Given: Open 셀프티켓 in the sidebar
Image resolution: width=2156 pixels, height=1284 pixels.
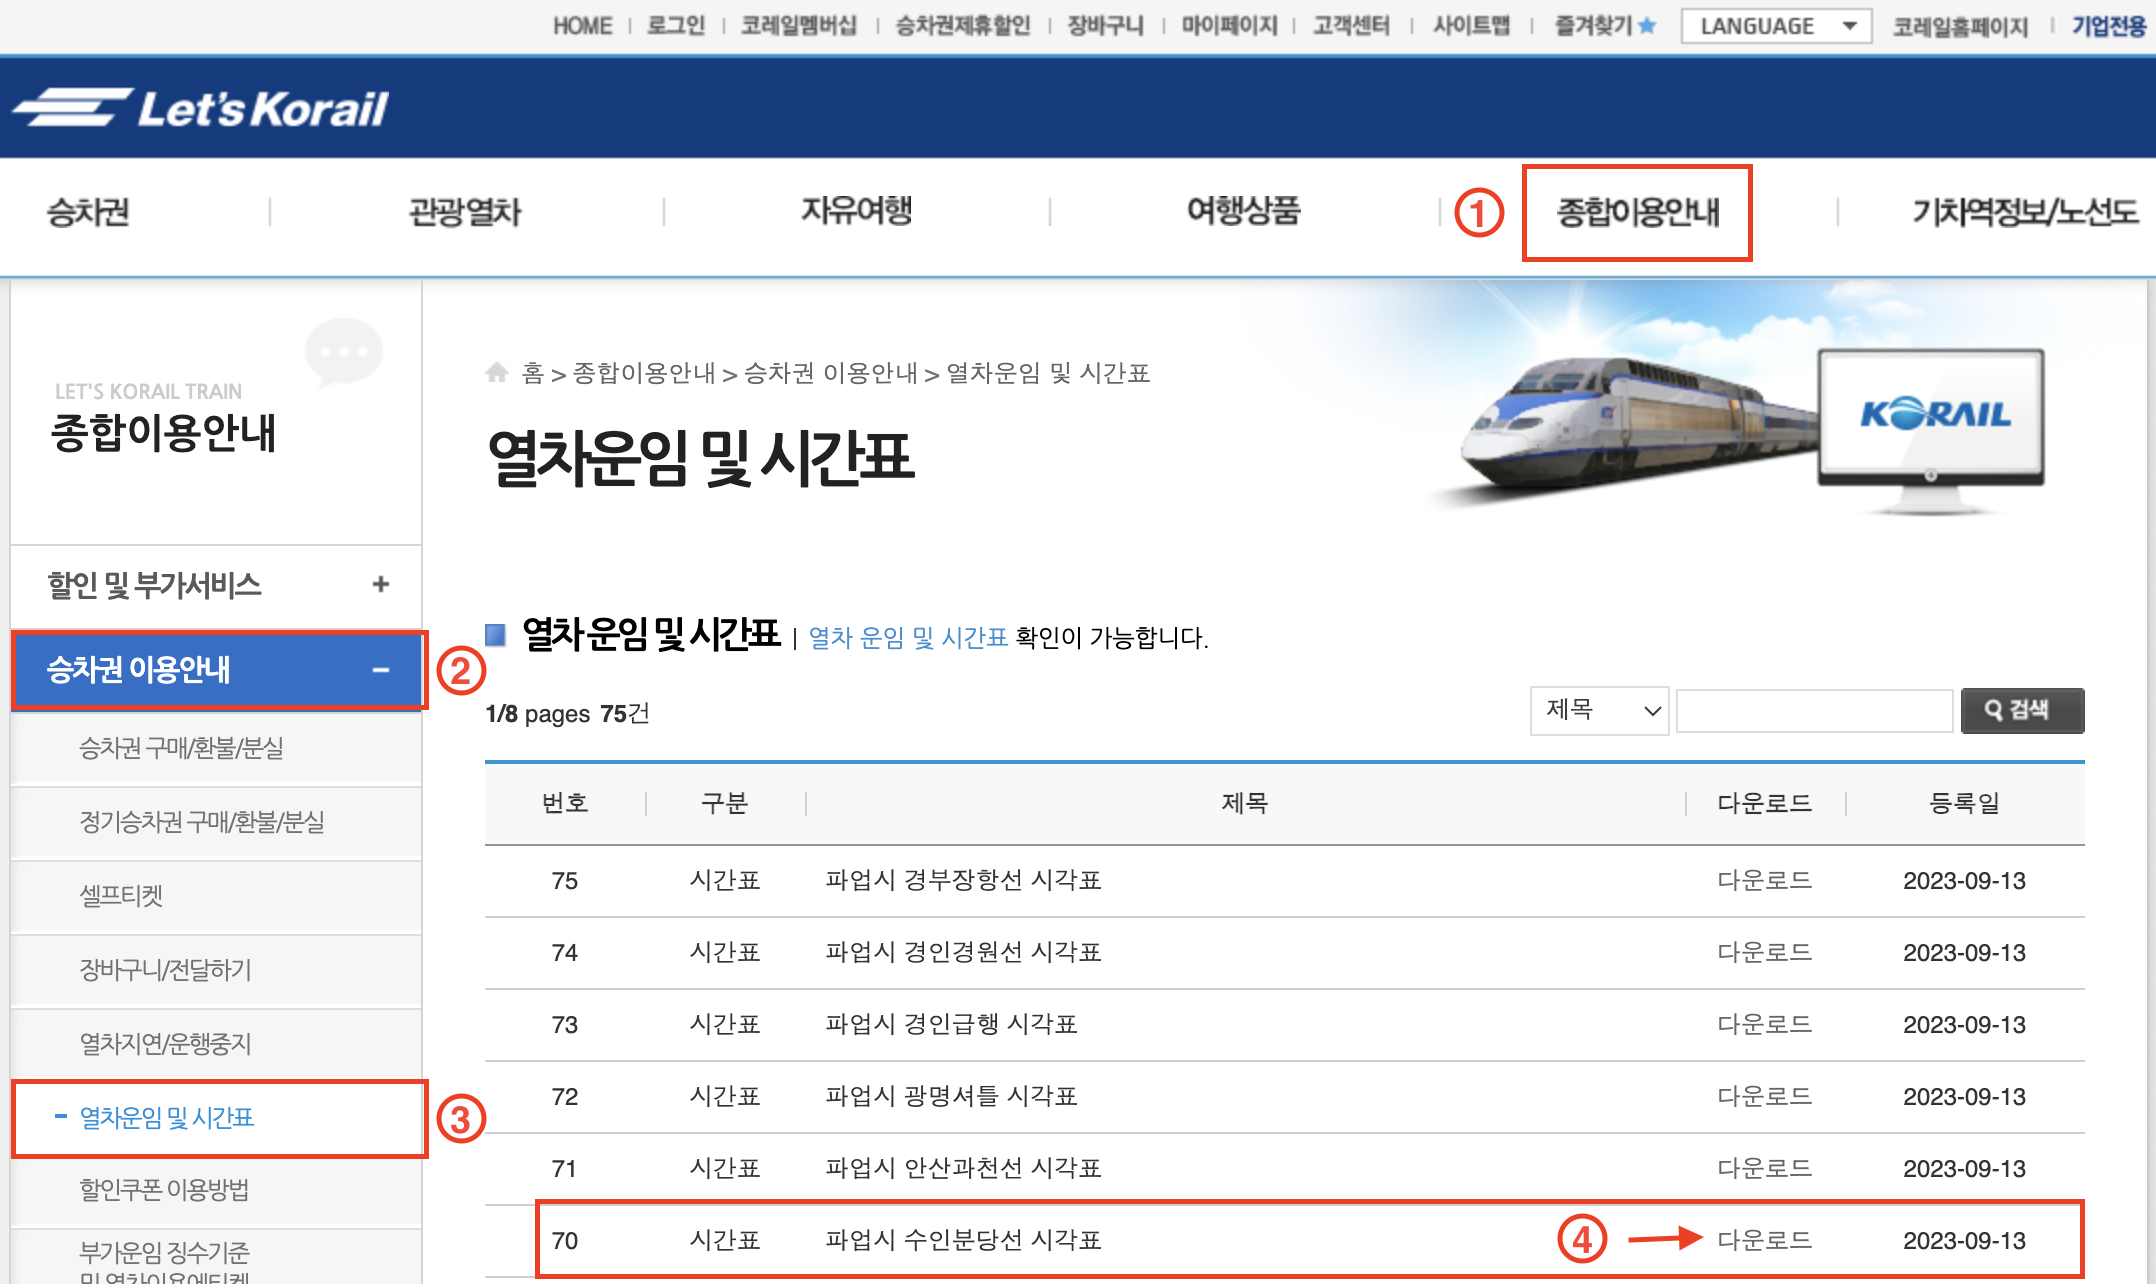Looking at the screenshot, I should click(121, 895).
